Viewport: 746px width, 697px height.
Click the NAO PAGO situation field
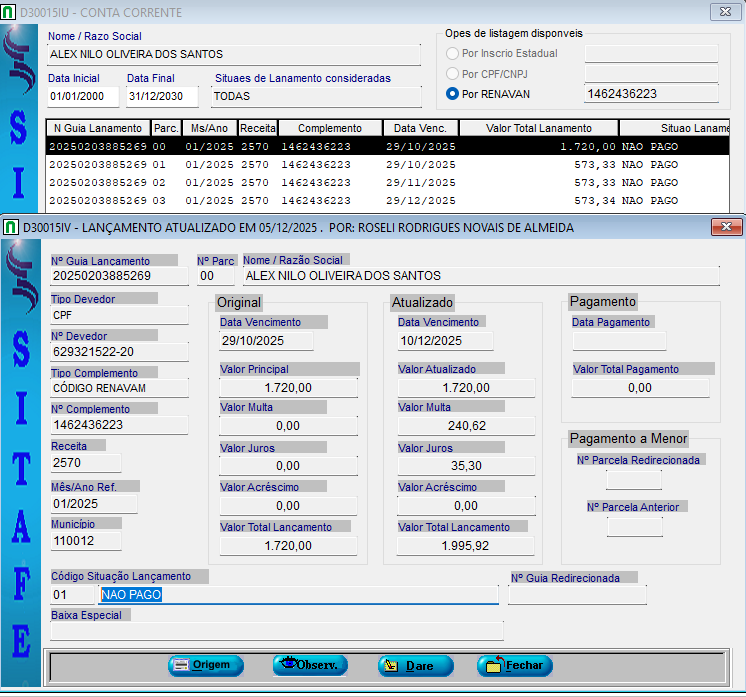point(298,595)
